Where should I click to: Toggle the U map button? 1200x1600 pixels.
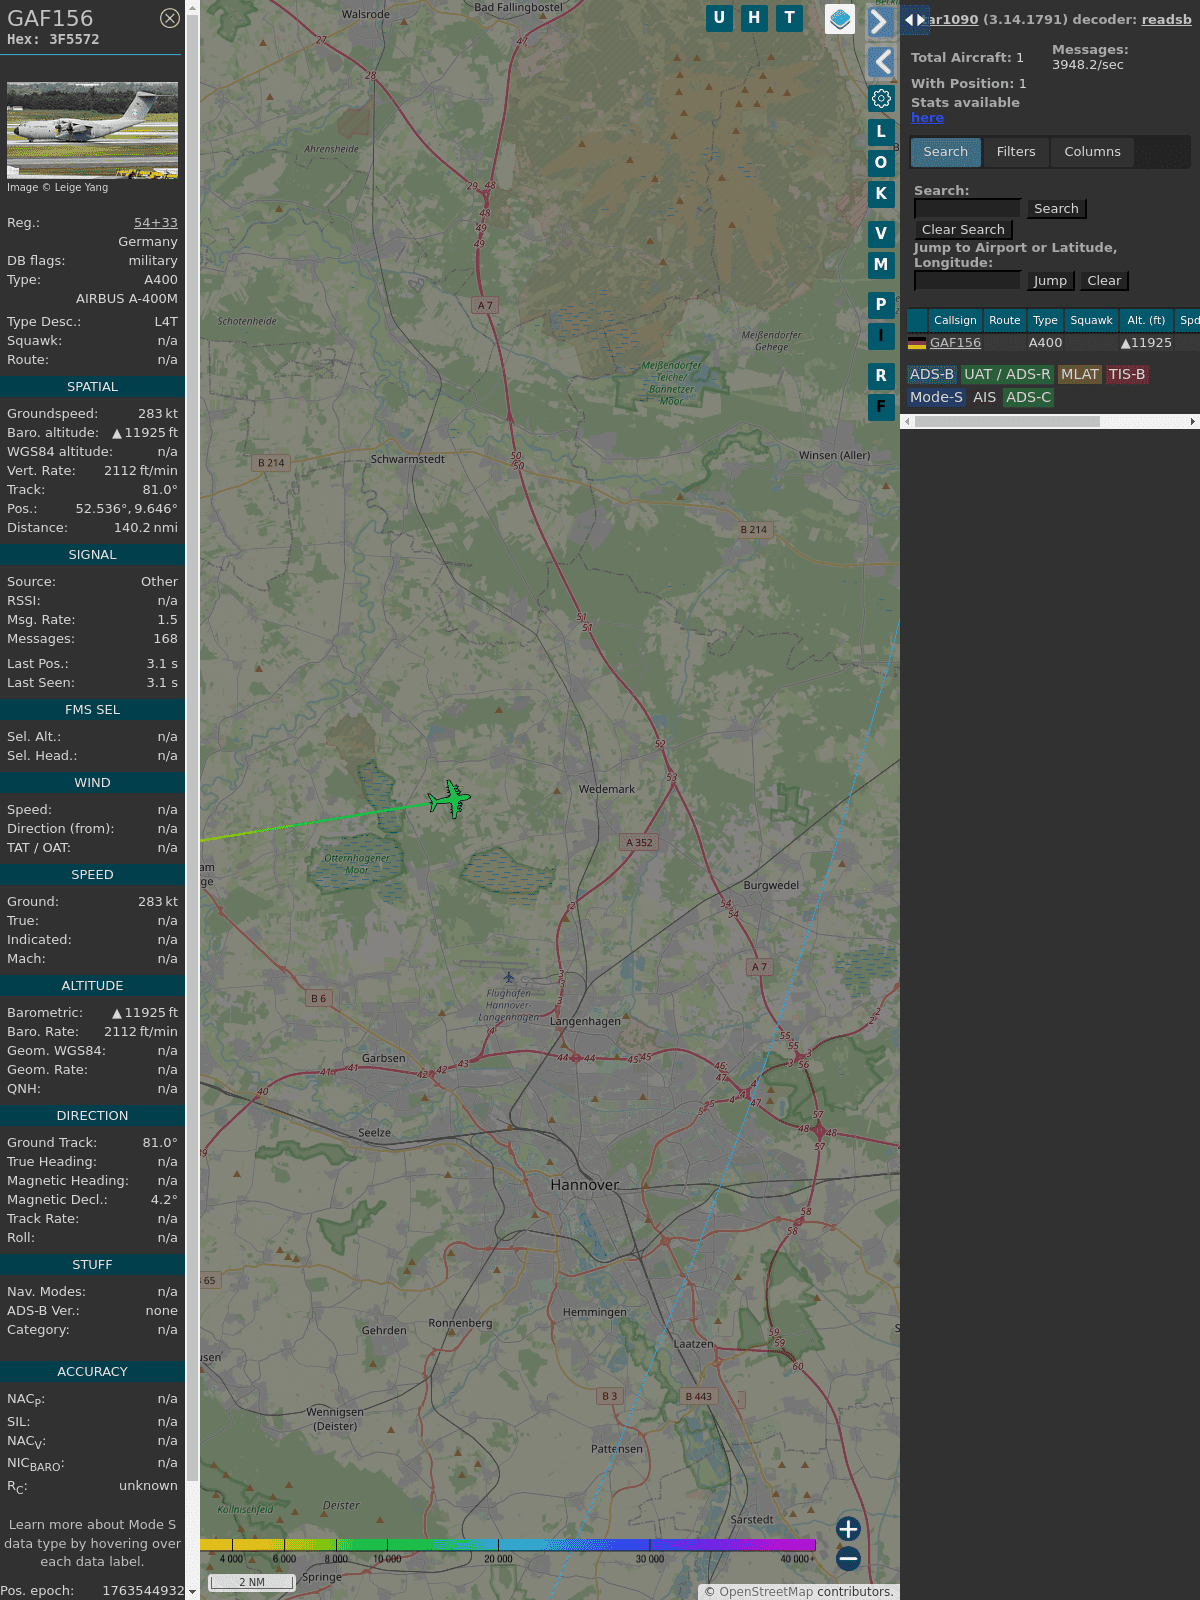pos(719,18)
